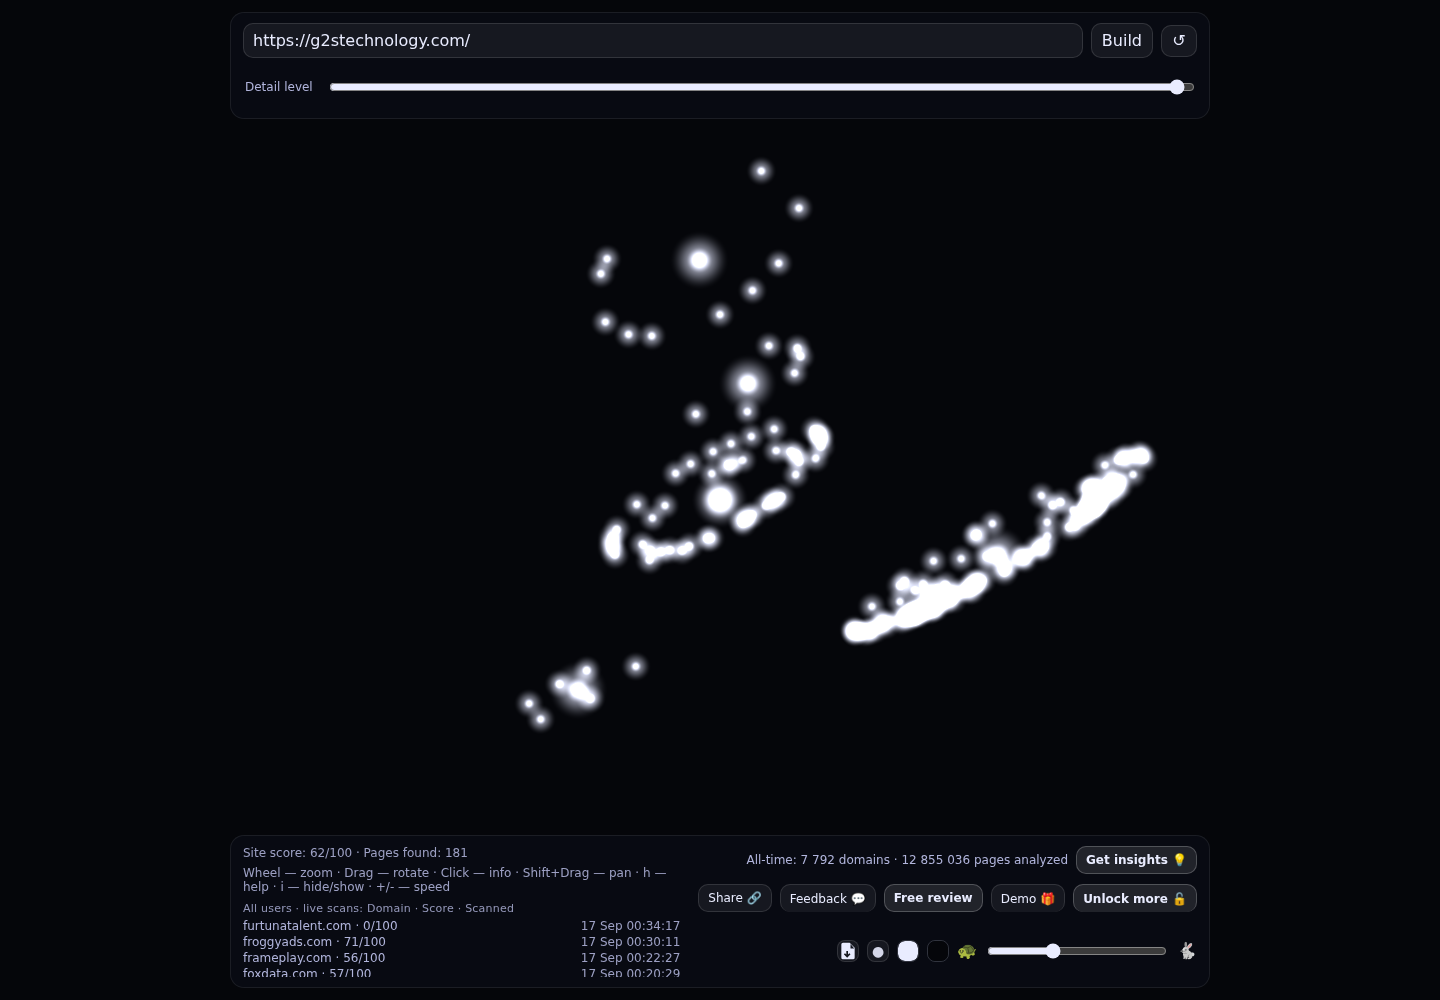Click the turtle slow-speed icon
1440x1000 pixels.
(966, 951)
